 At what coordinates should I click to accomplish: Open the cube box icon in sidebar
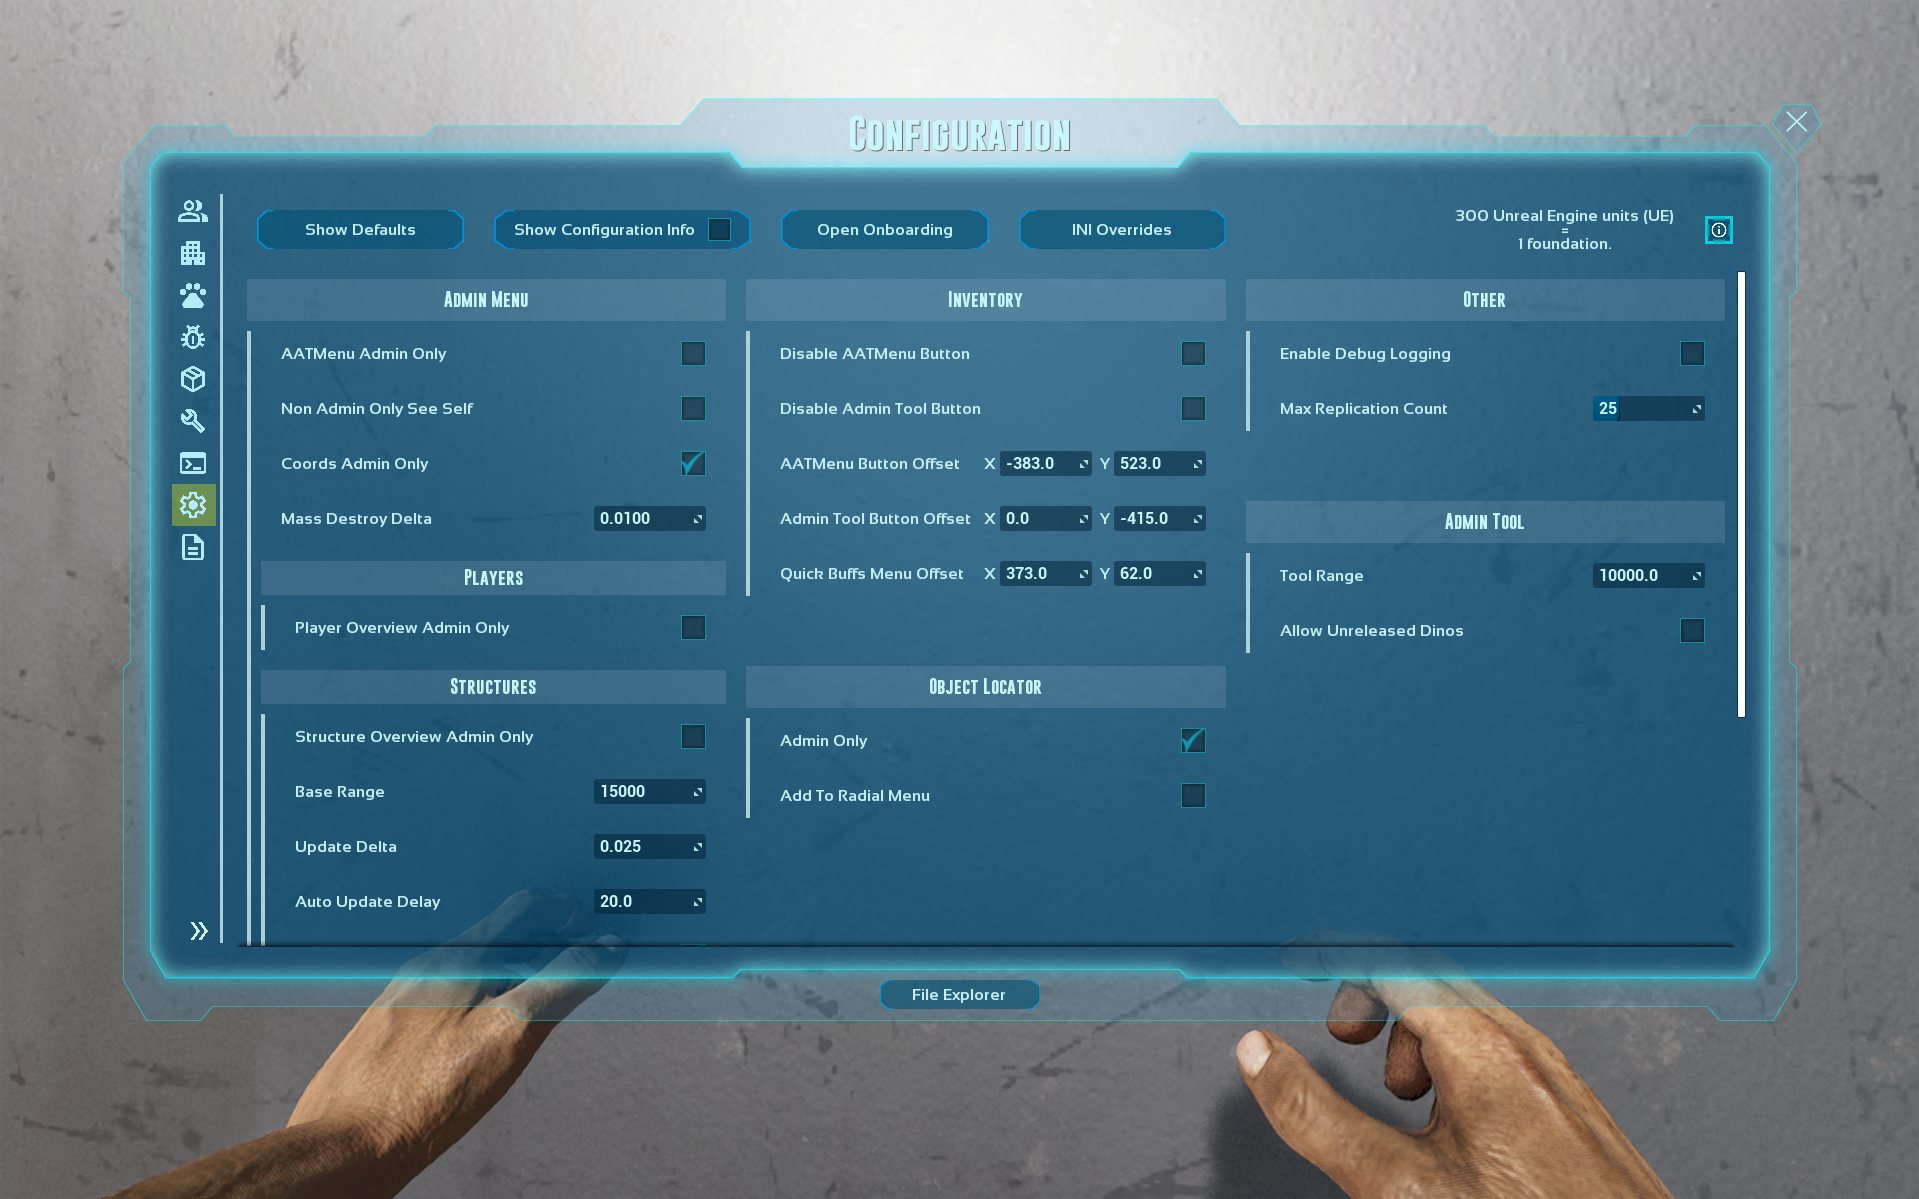tap(193, 379)
